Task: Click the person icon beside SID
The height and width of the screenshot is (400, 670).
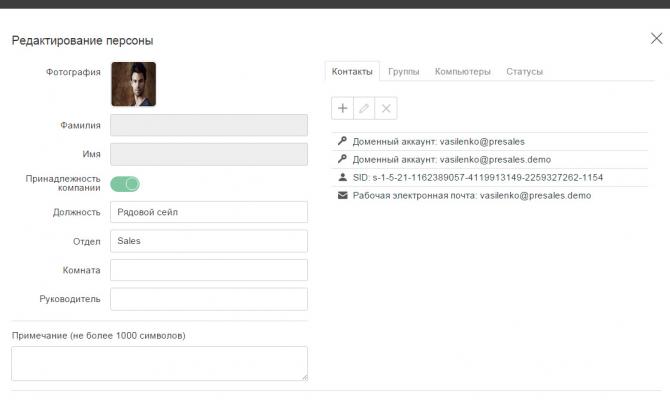Action: (x=342, y=177)
